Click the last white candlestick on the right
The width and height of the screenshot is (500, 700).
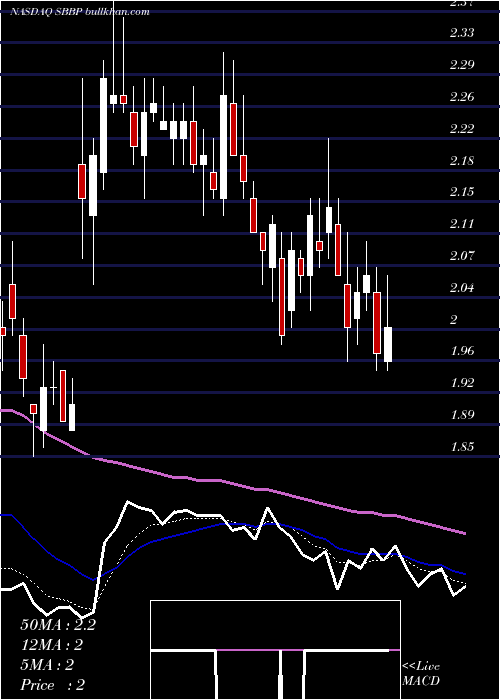tap(388, 344)
